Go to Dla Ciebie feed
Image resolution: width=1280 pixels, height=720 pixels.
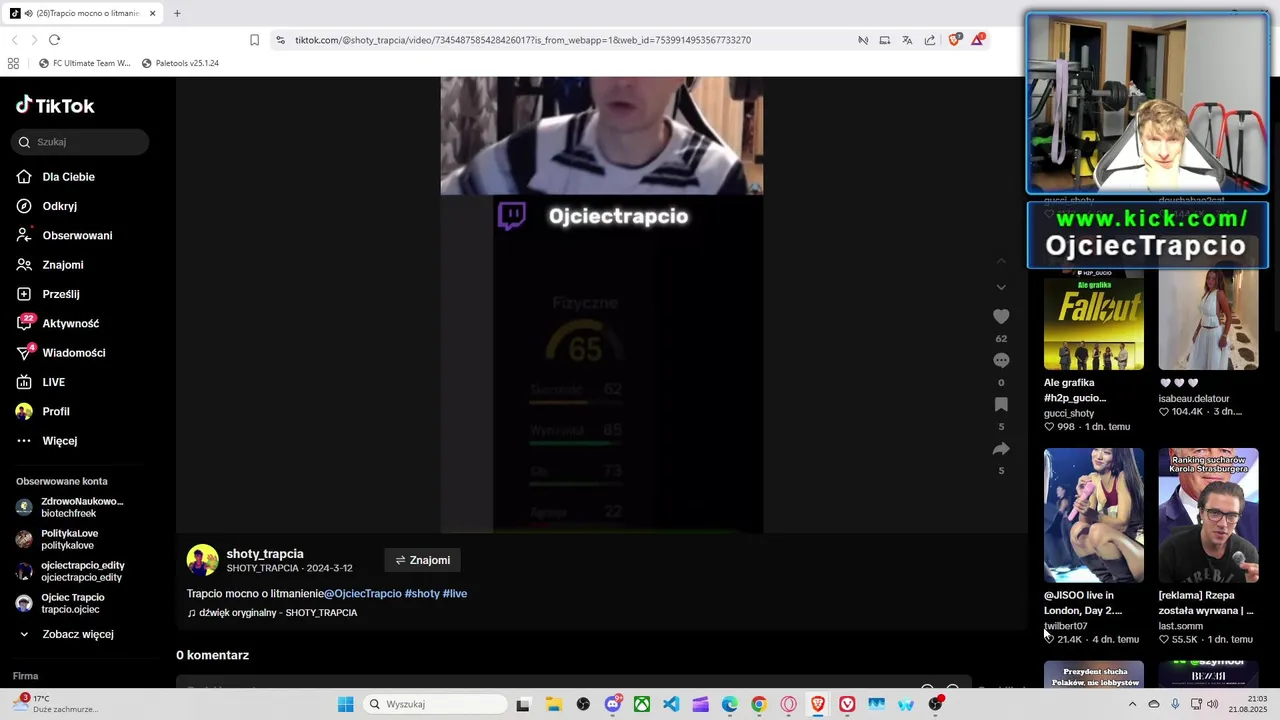tap(68, 177)
